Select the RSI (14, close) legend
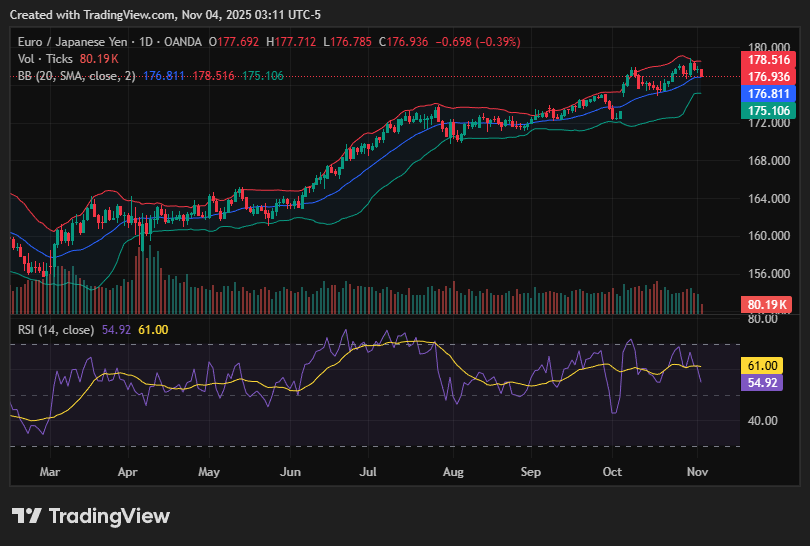Screen dimensions: 810x546 tap(56, 329)
